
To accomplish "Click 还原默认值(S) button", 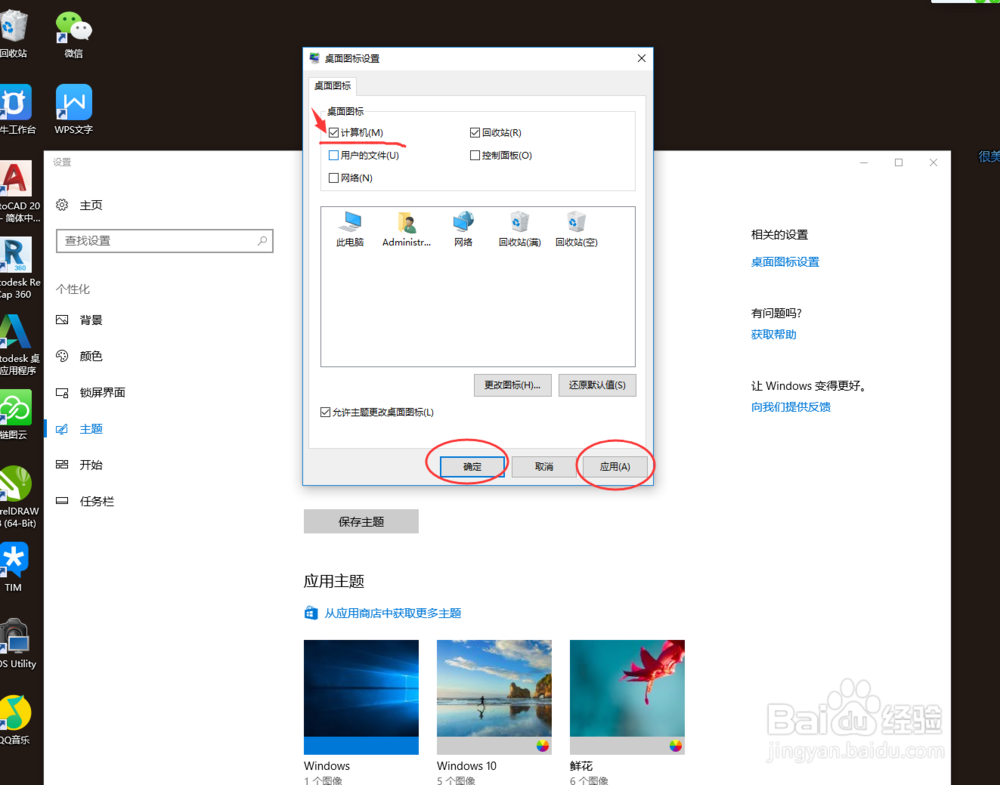I will pos(597,385).
